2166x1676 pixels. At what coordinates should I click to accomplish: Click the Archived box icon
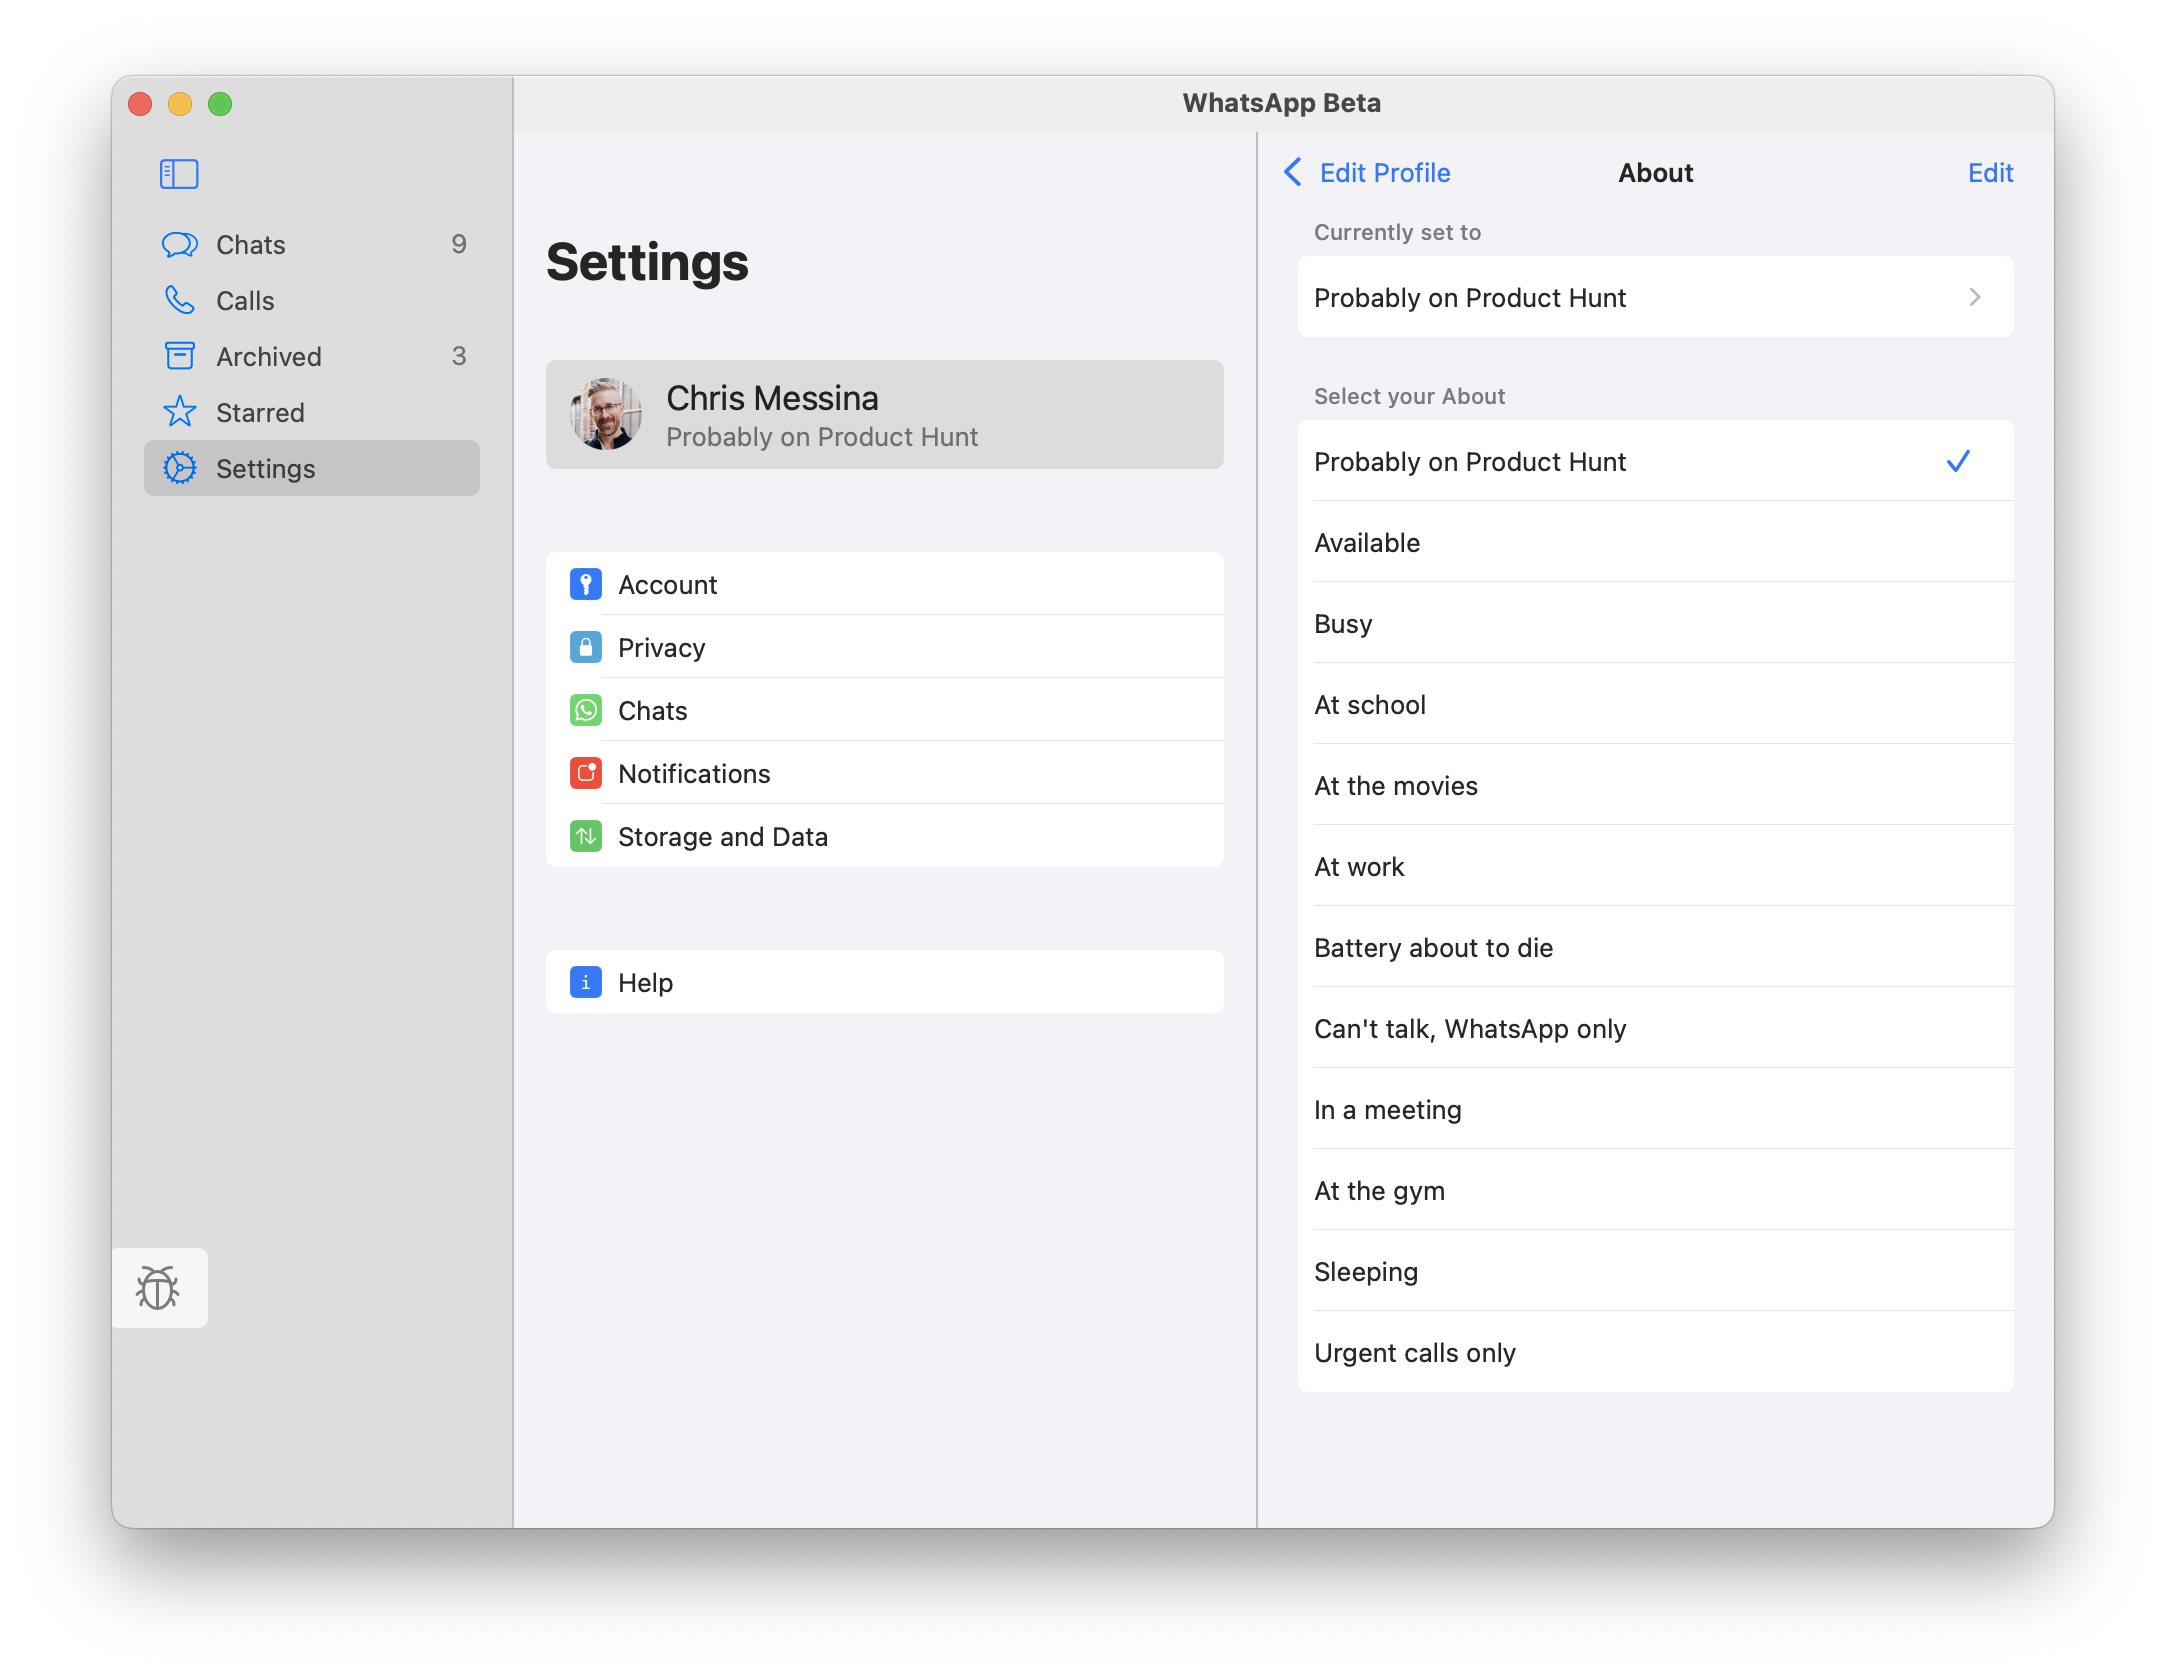coord(180,356)
